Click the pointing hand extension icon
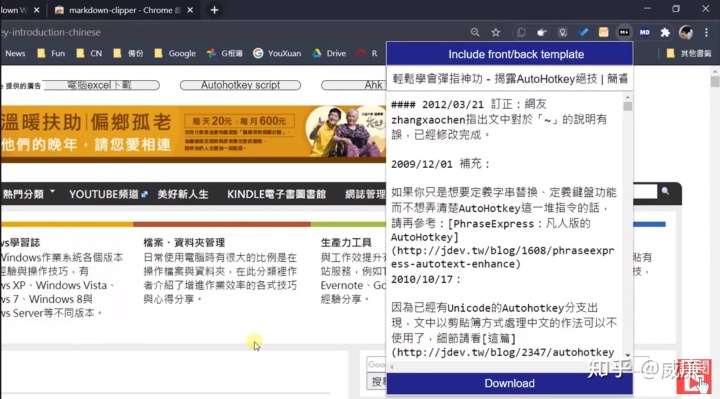Screen dimensions: 720x399 click(x=542, y=32)
